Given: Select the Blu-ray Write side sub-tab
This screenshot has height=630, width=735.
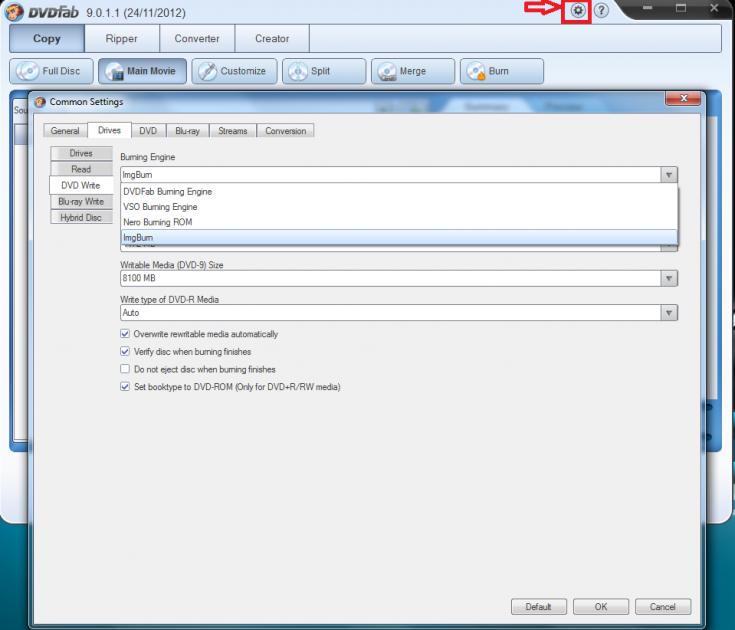Looking at the screenshot, I should click(x=81, y=202).
